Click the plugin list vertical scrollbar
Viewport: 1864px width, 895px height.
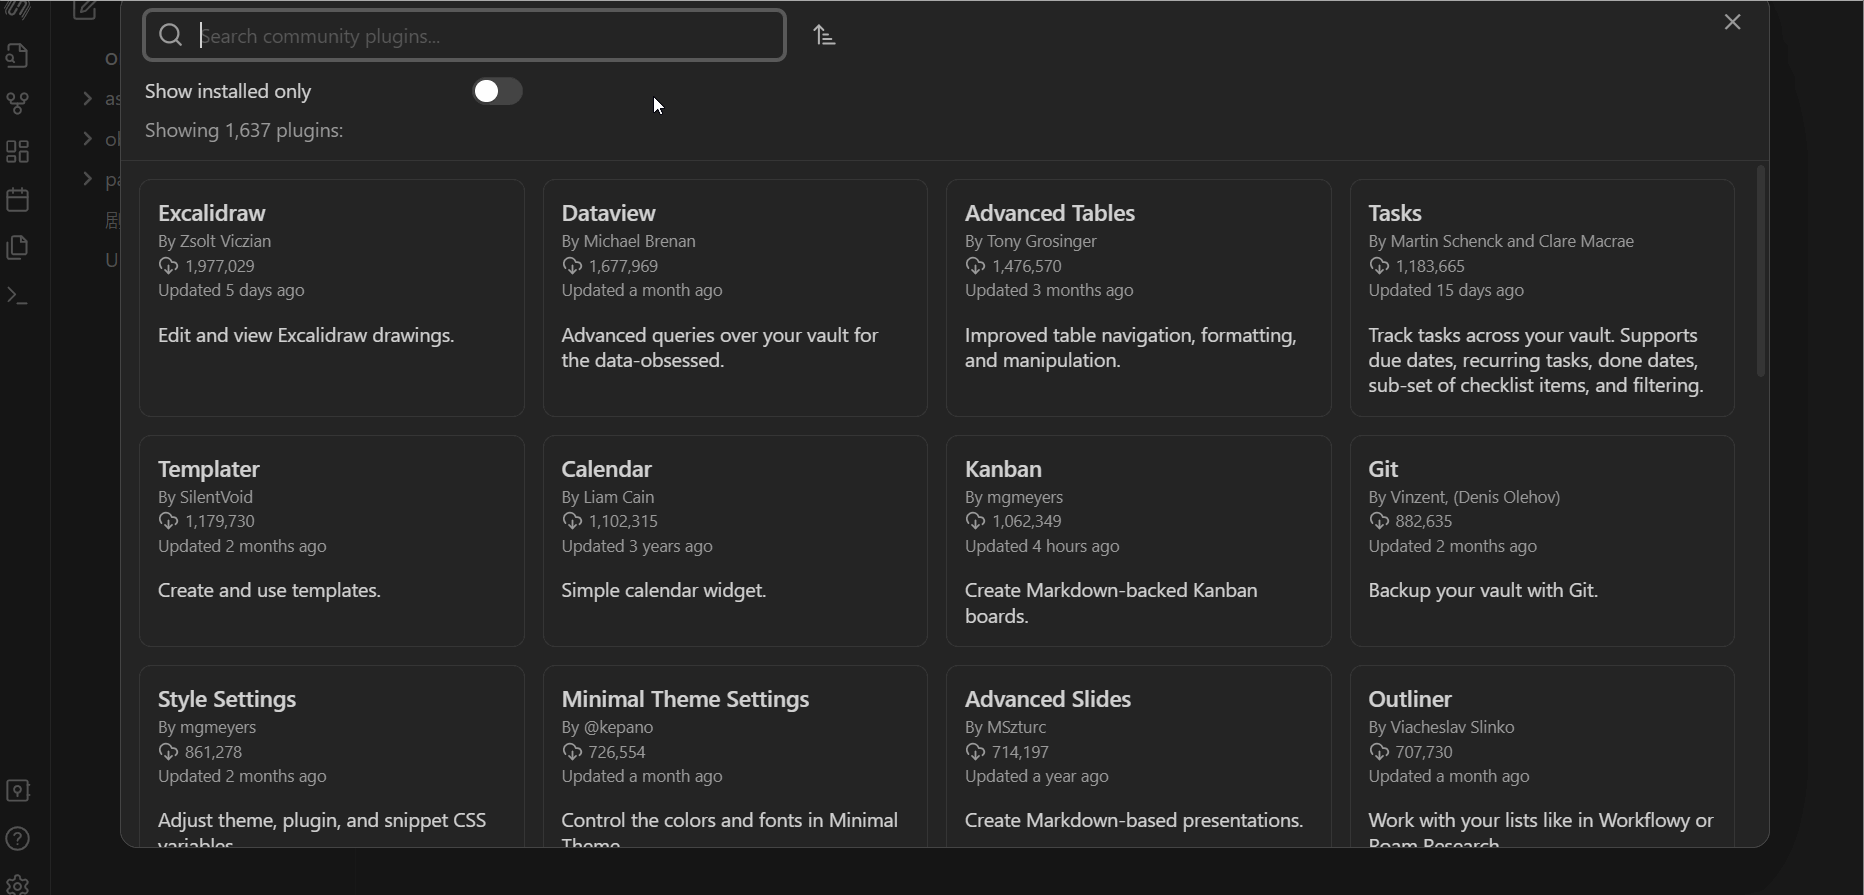1761,272
